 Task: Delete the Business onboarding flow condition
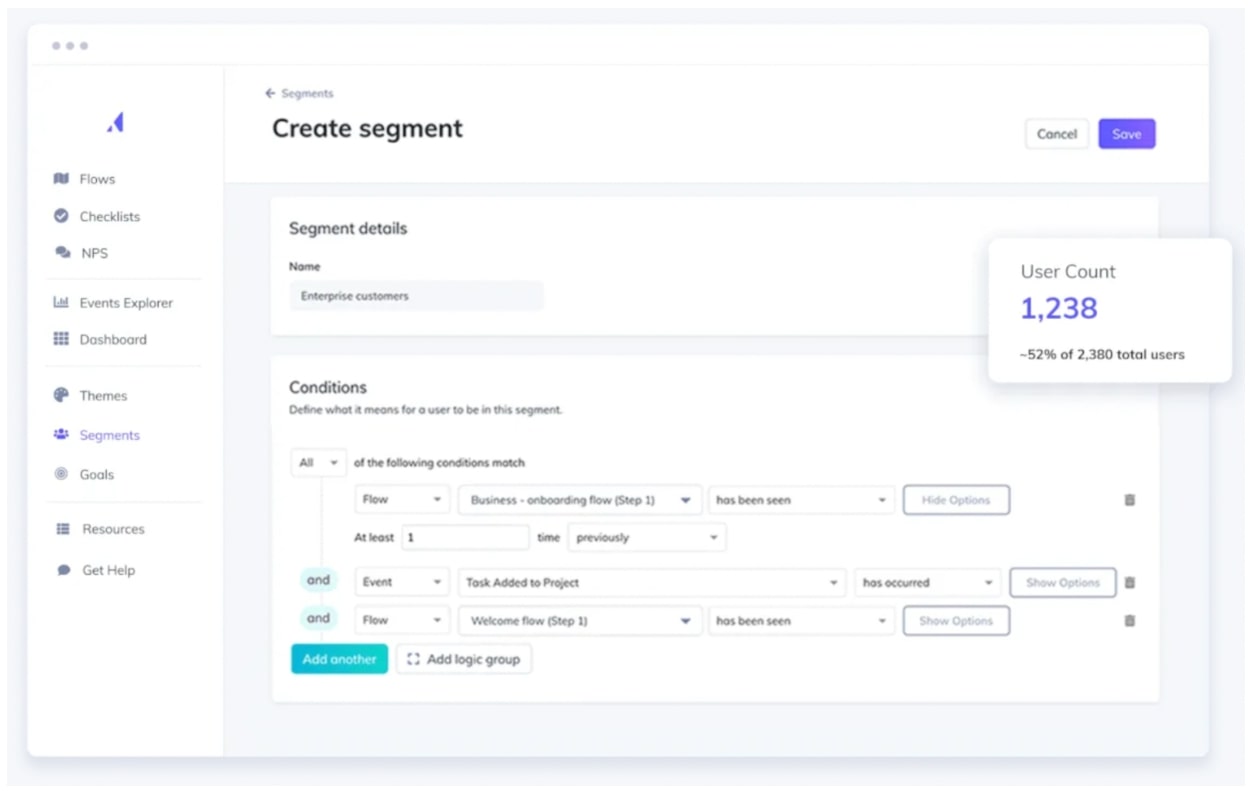point(1130,500)
